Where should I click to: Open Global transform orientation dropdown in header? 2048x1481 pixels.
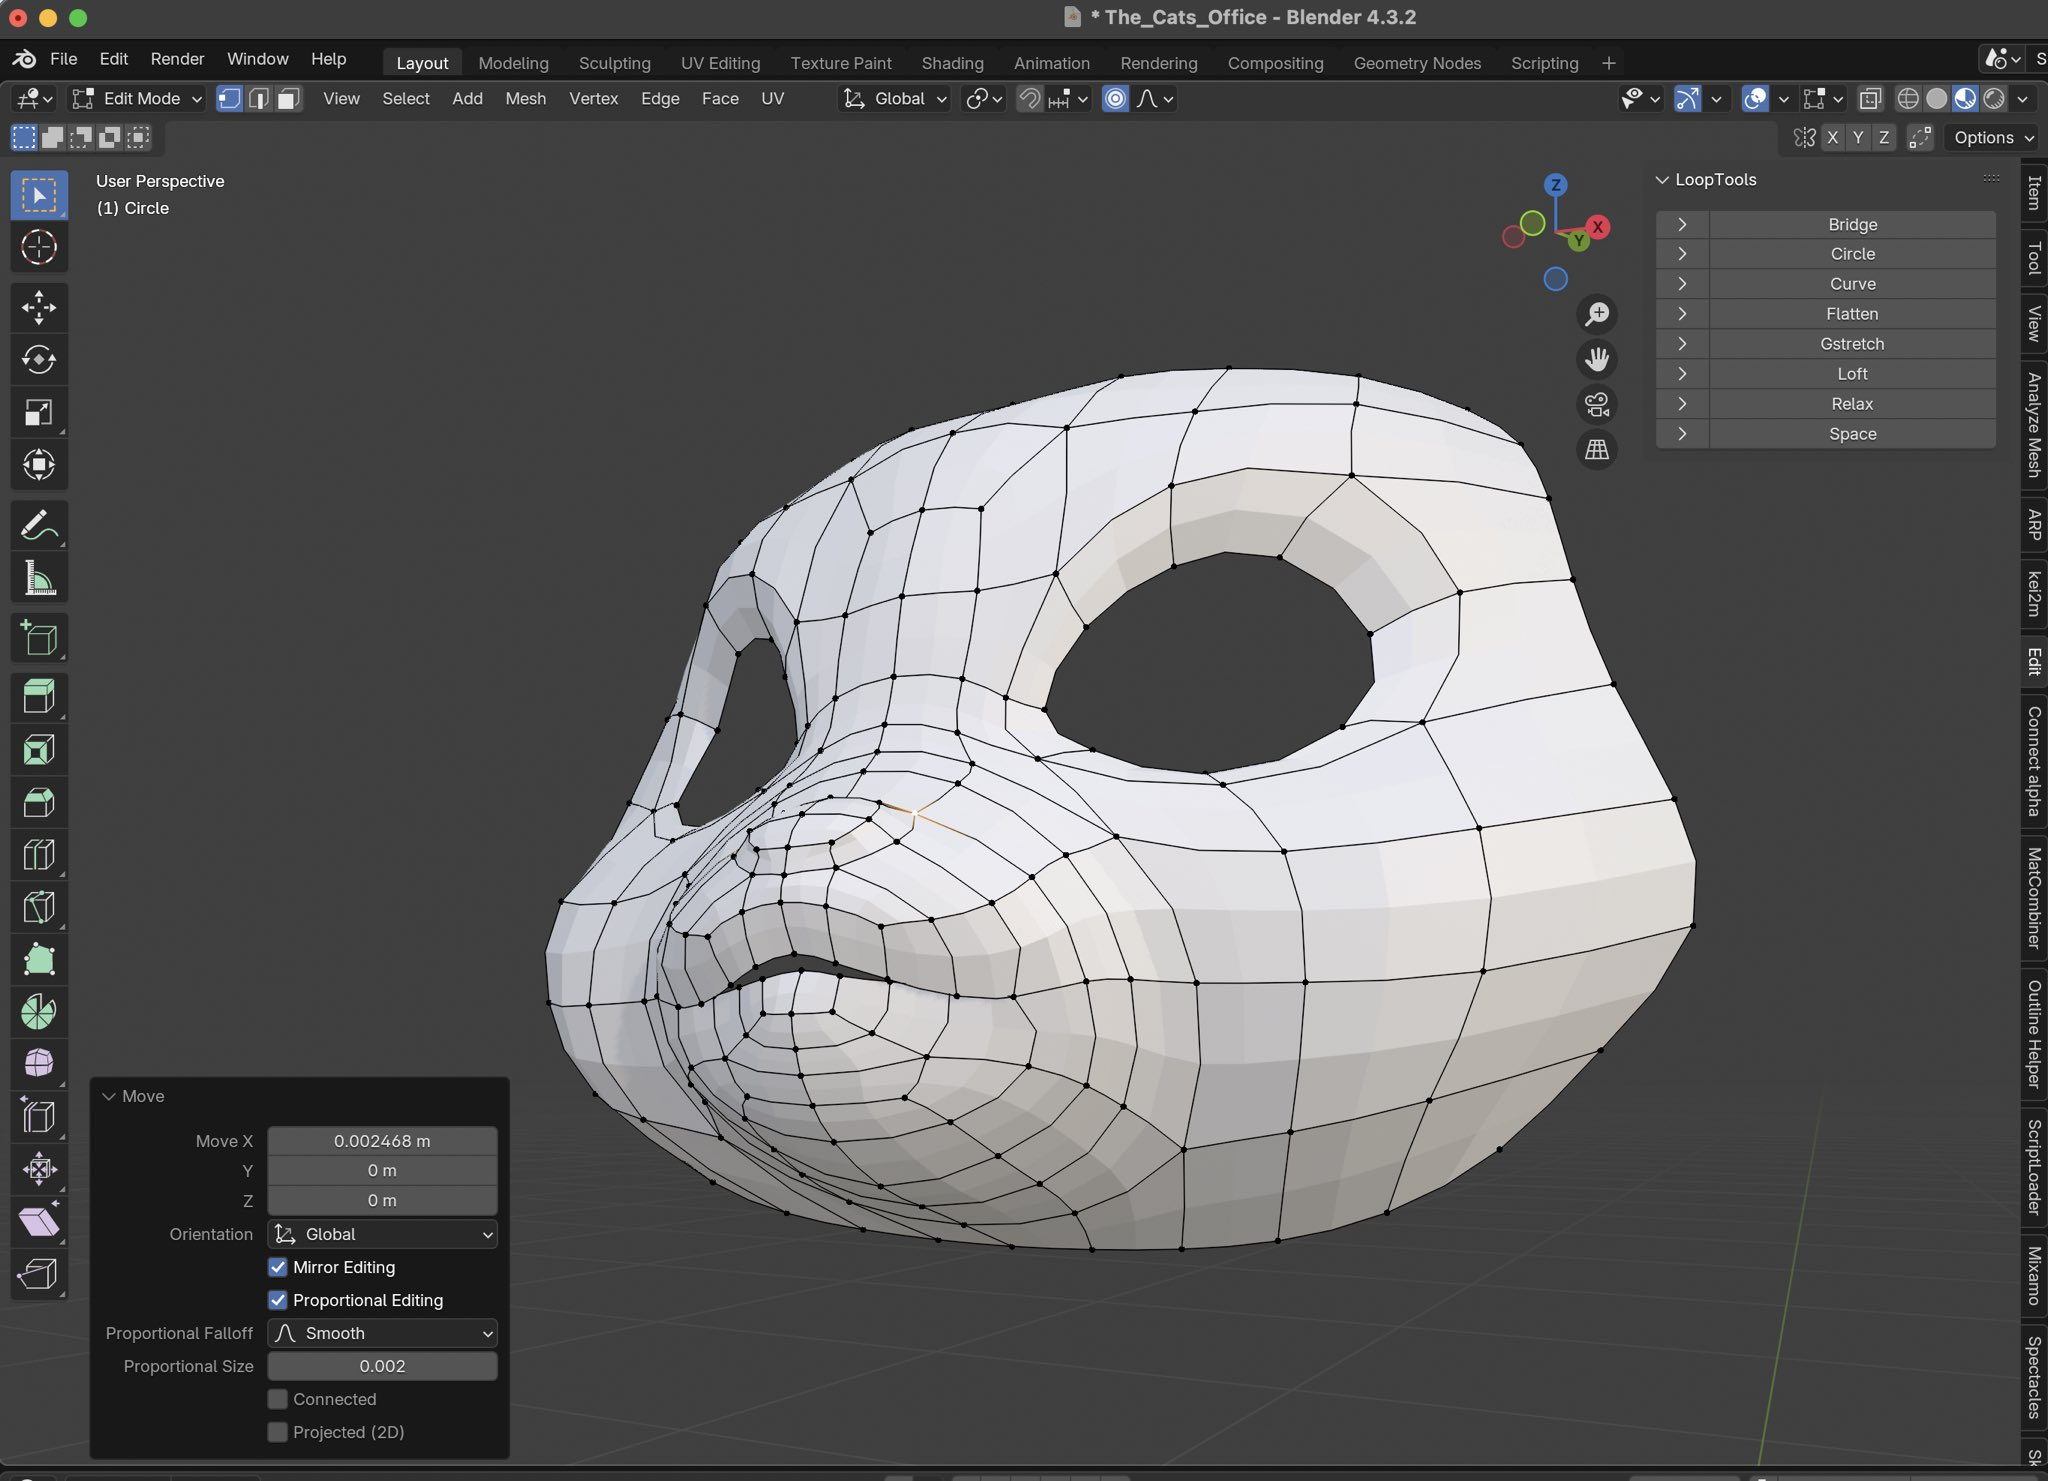click(894, 98)
